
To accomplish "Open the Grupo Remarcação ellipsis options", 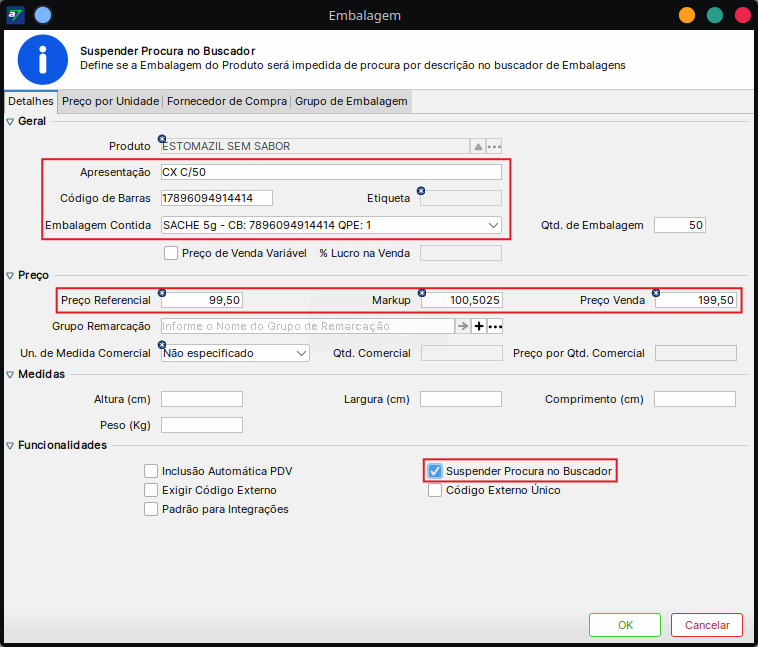I will tap(494, 326).
